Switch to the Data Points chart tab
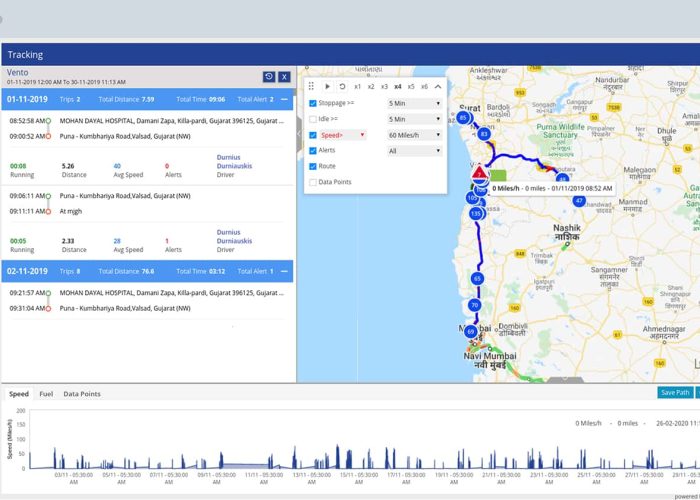 pyautogui.click(x=82, y=394)
